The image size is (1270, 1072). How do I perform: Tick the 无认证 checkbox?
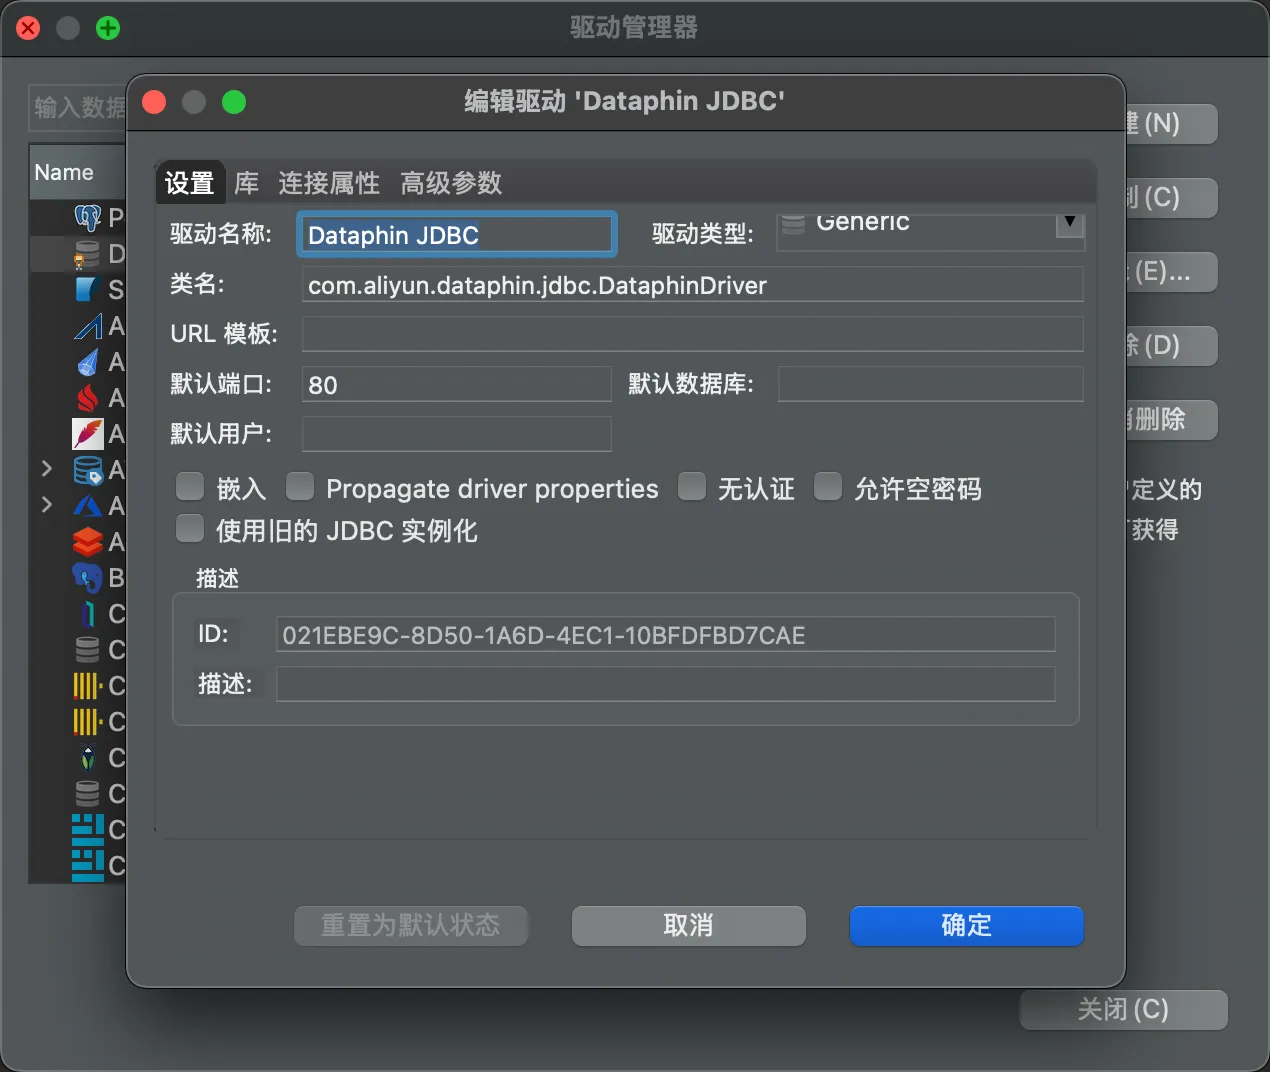click(x=692, y=487)
